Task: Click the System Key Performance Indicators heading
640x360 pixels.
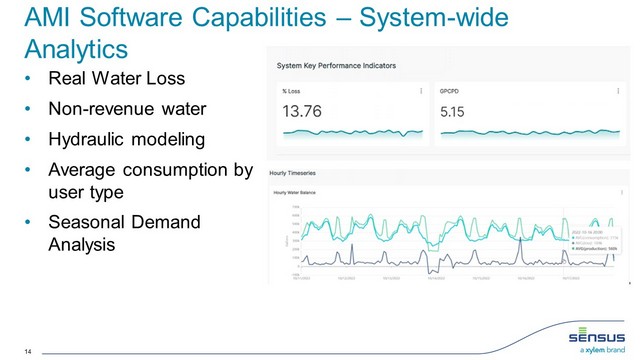Action: (336, 66)
